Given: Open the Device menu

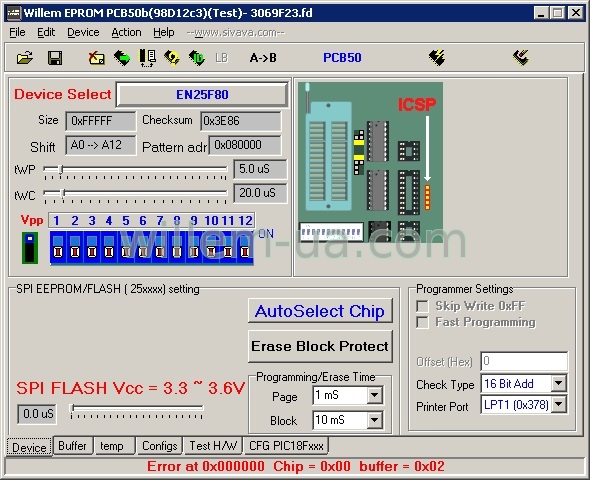Looking at the screenshot, I should click(x=83, y=32).
